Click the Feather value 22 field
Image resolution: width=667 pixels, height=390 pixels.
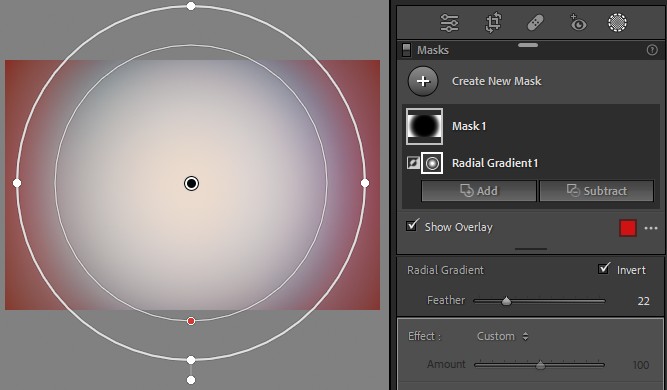643,301
